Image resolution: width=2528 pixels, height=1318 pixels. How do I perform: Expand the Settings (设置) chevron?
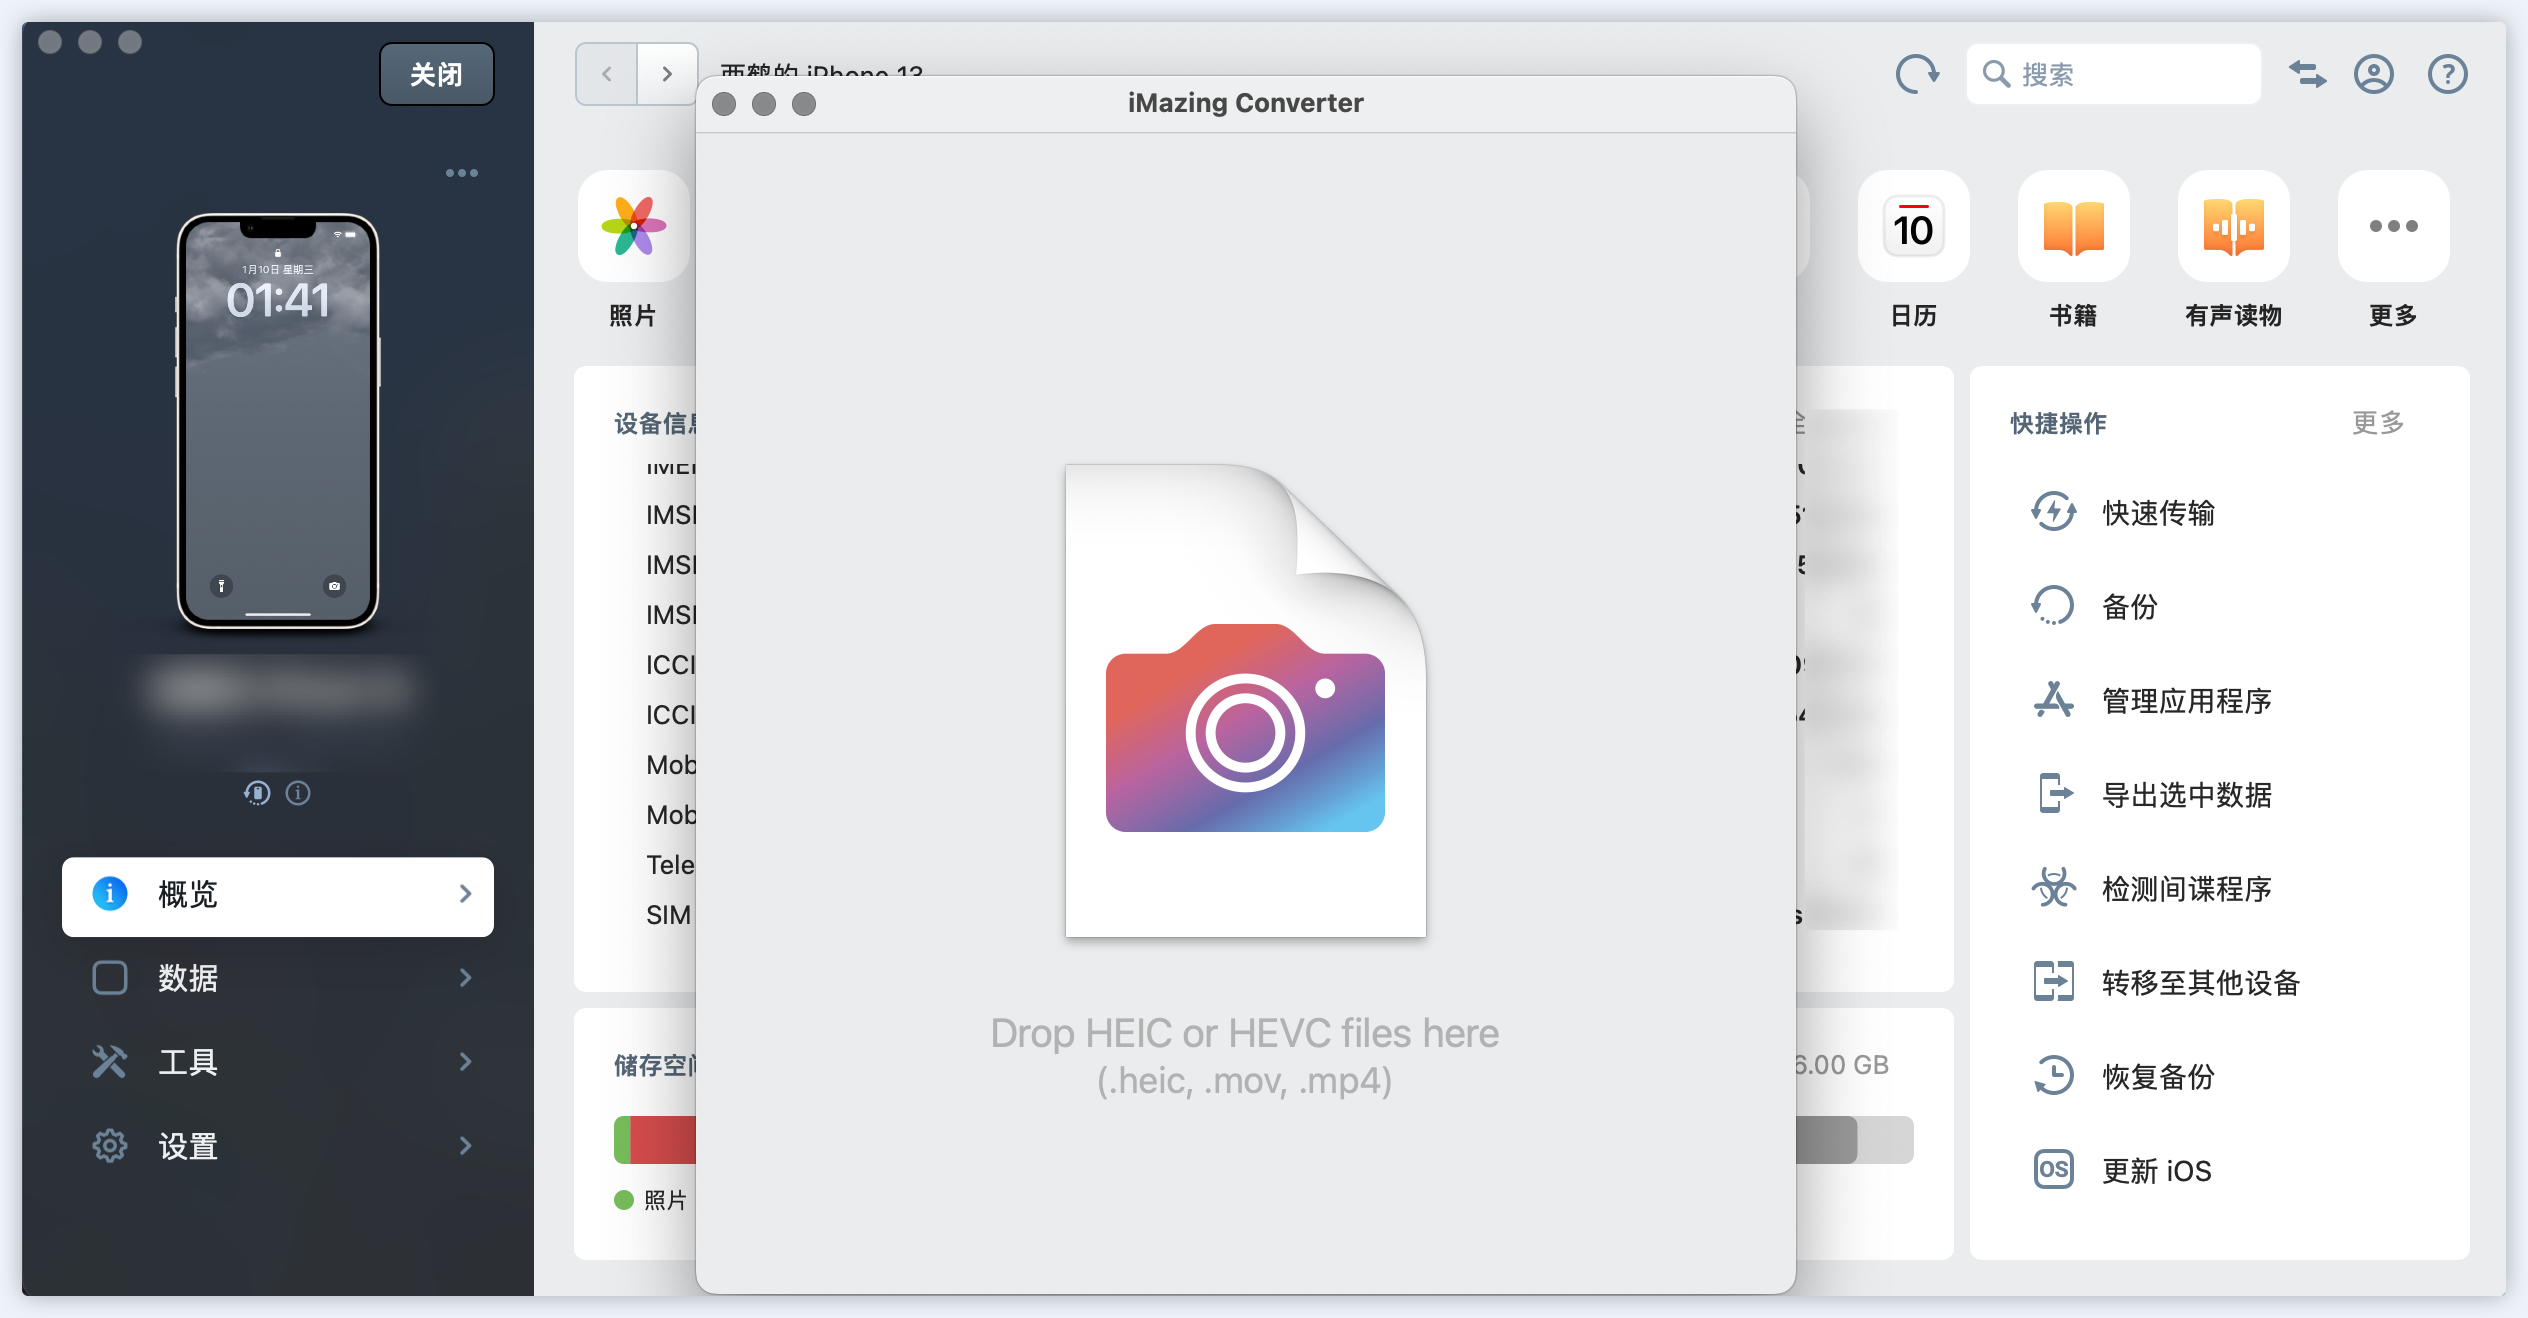(x=465, y=1146)
